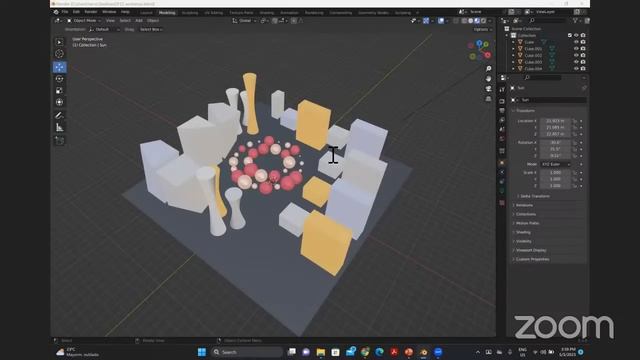Open the Object Mode dropdown
Screen dimensions: 640x360
click(84, 20)
